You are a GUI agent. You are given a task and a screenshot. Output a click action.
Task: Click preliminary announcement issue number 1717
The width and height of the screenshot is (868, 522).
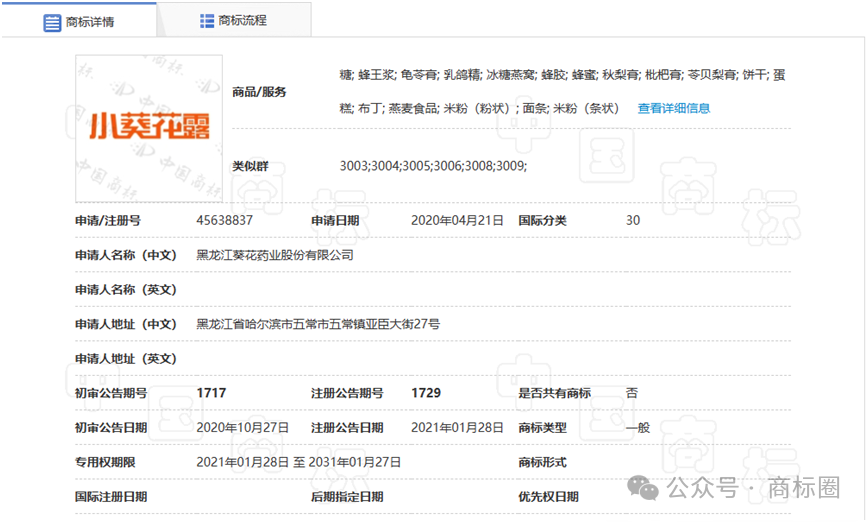tap(210, 393)
